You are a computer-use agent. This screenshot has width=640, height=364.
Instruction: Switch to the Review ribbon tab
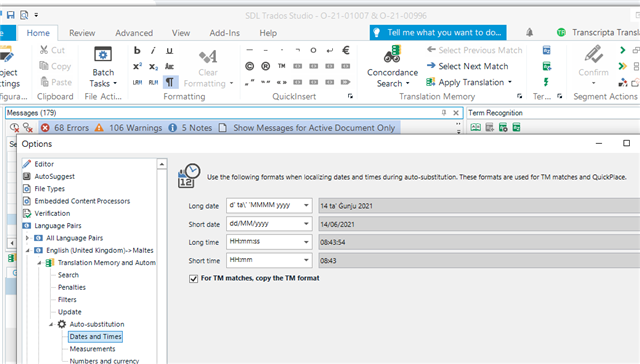point(82,33)
